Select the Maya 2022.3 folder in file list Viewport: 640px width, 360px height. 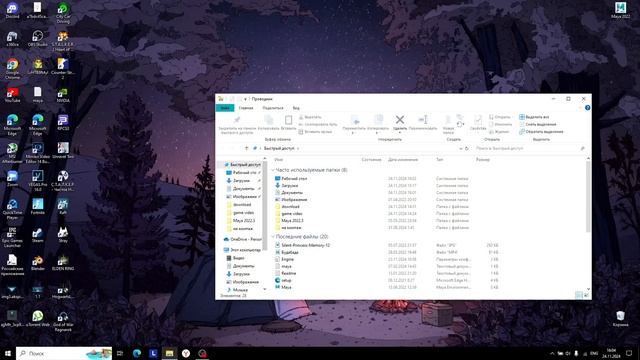(x=289, y=220)
